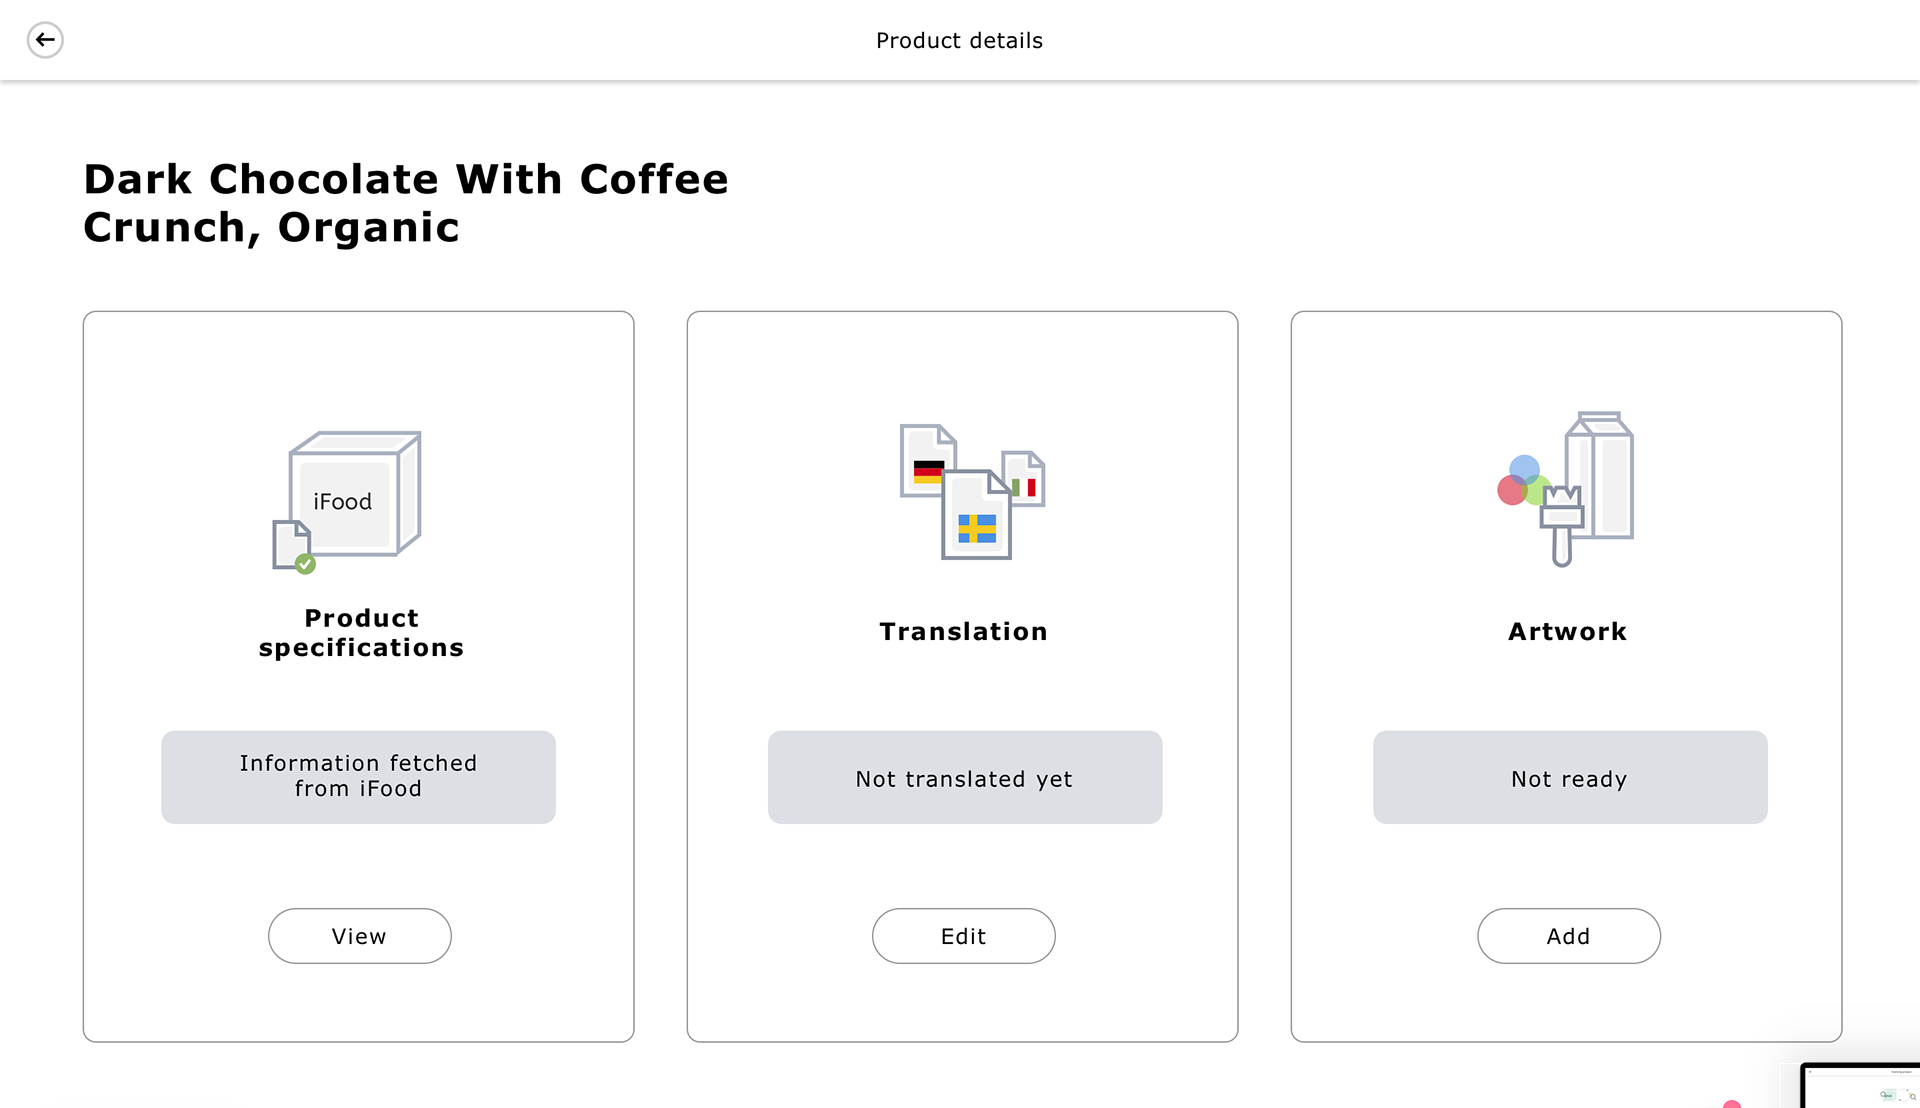Click the German flag document icon

(x=927, y=460)
